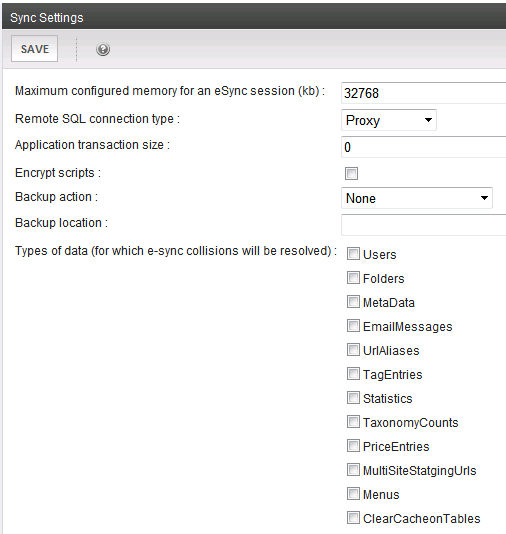This screenshot has height=534, width=506.
Task: Toggle the ClearCacheonTables checkbox
Action: (353, 518)
